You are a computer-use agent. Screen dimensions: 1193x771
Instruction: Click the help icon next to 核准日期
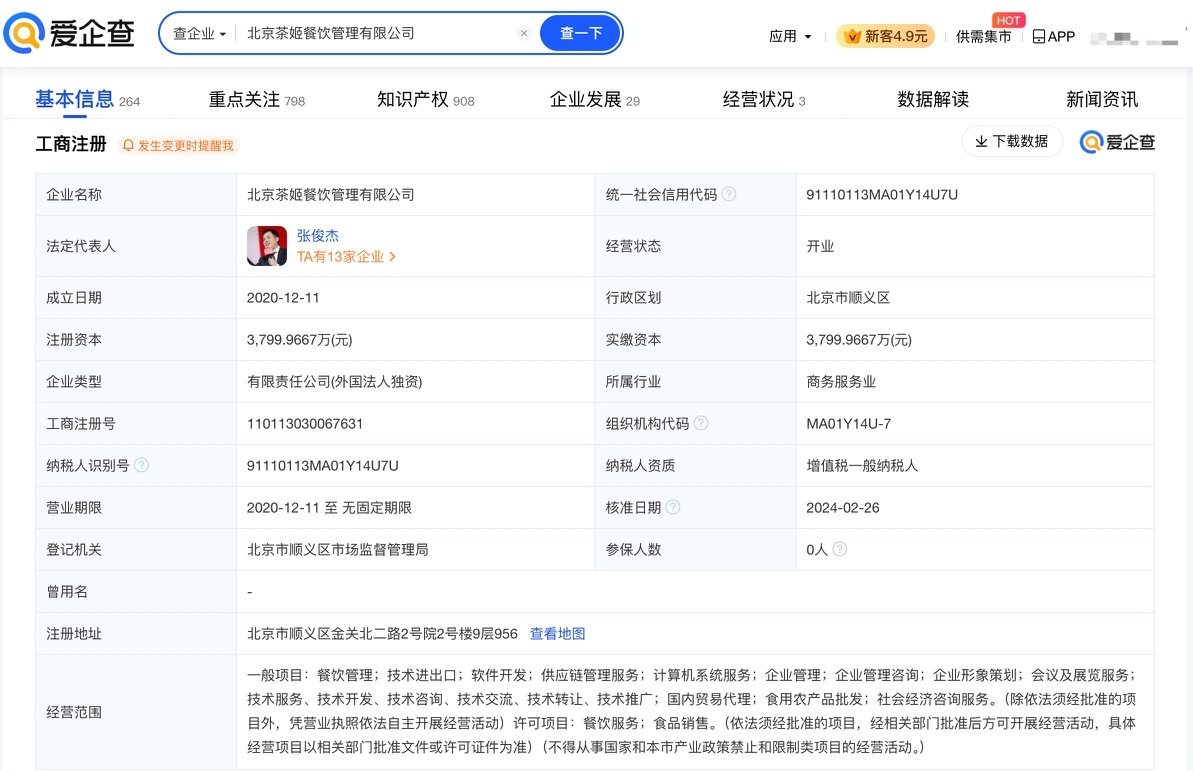[x=673, y=507]
